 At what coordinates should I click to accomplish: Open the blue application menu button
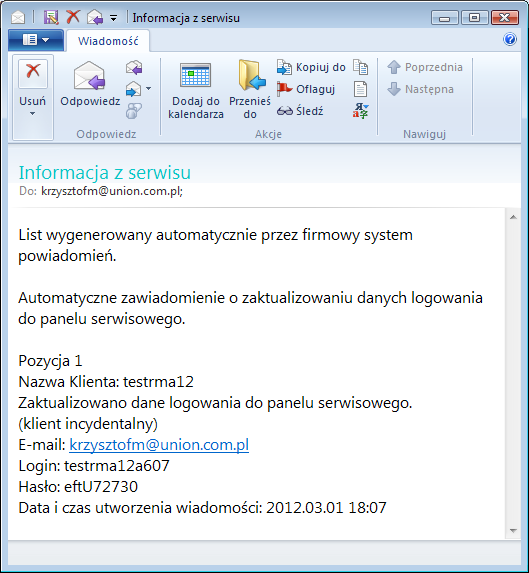36,40
